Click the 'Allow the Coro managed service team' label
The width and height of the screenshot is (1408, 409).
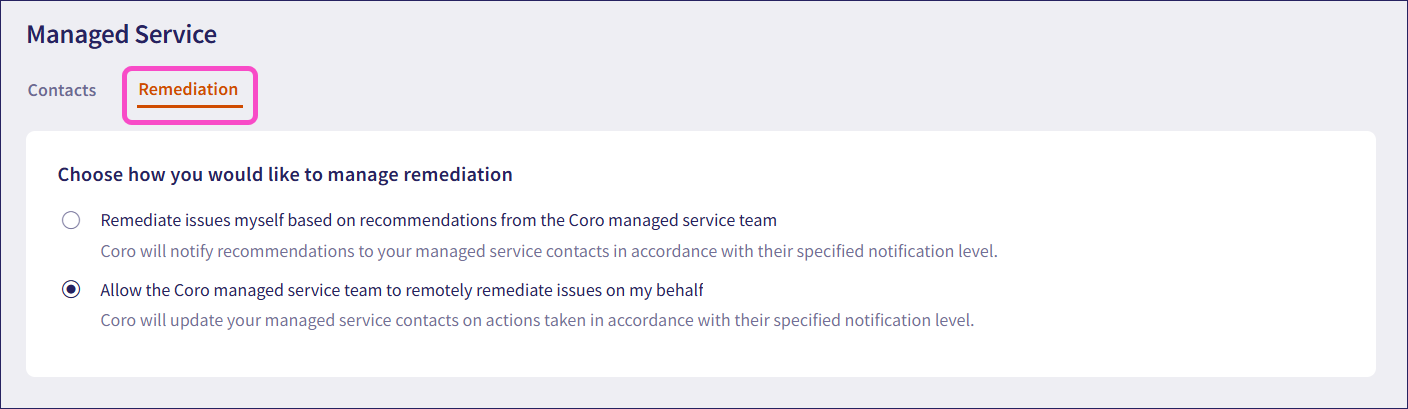402,290
